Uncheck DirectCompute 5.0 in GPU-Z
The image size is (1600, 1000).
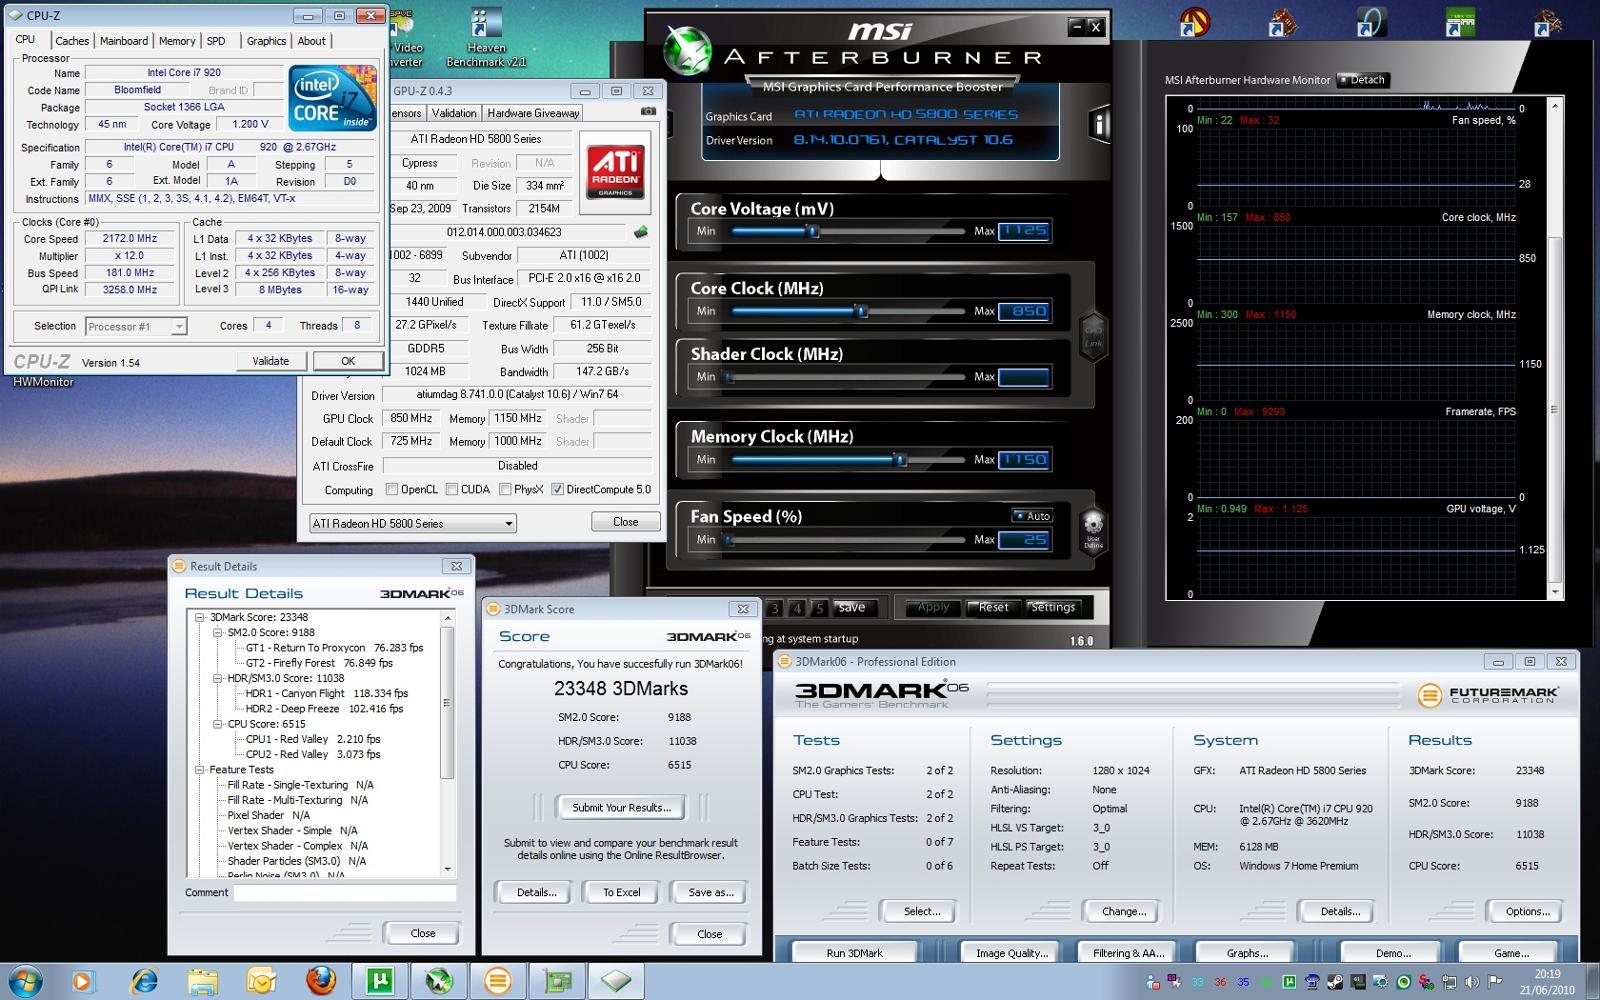click(x=557, y=489)
